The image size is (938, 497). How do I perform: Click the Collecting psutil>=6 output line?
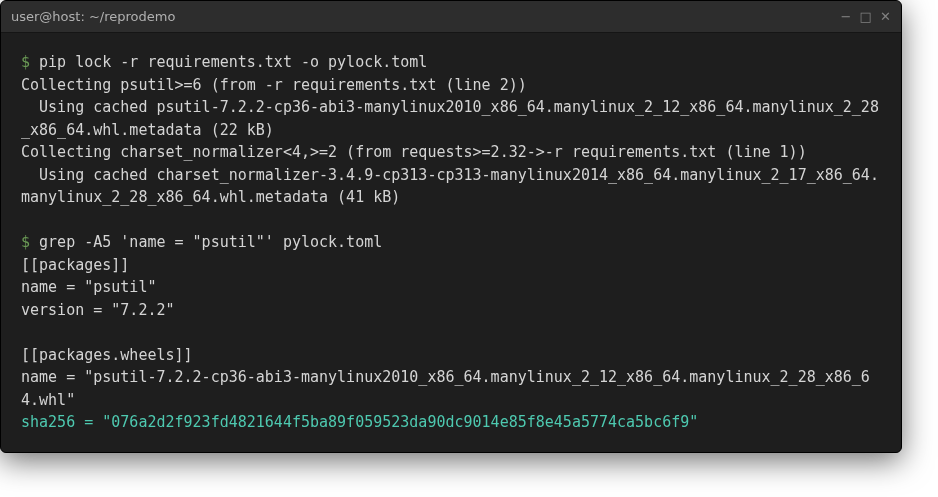point(273,84)
